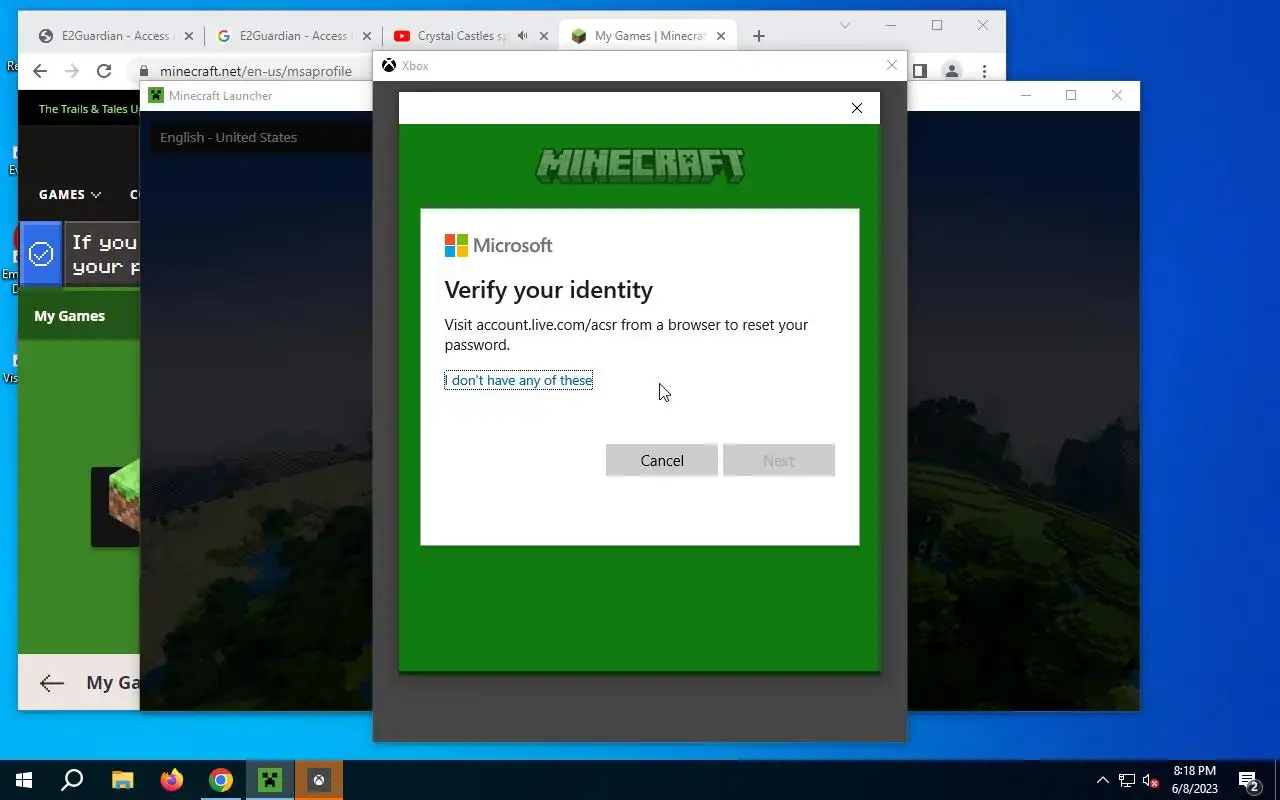
Task: Open File Explorer from the taskbar
Action: 122,780
